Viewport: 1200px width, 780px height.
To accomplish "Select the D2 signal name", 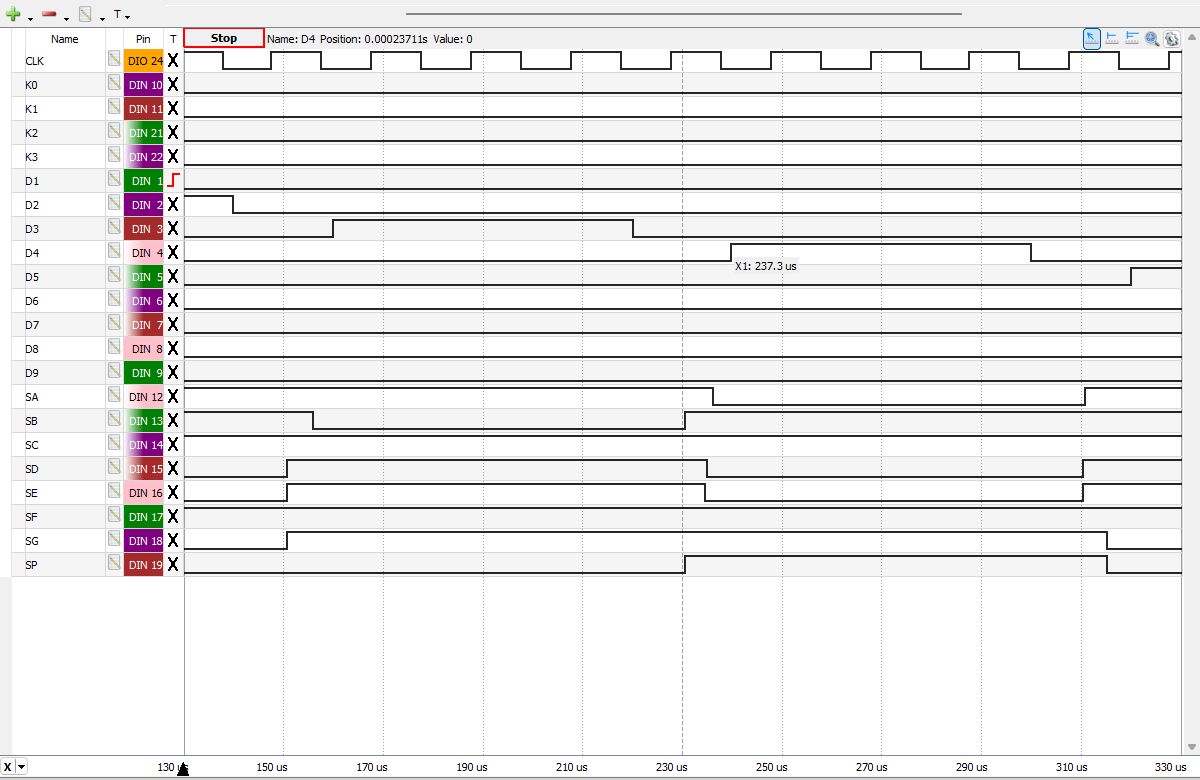I will [x=32, y=205].
